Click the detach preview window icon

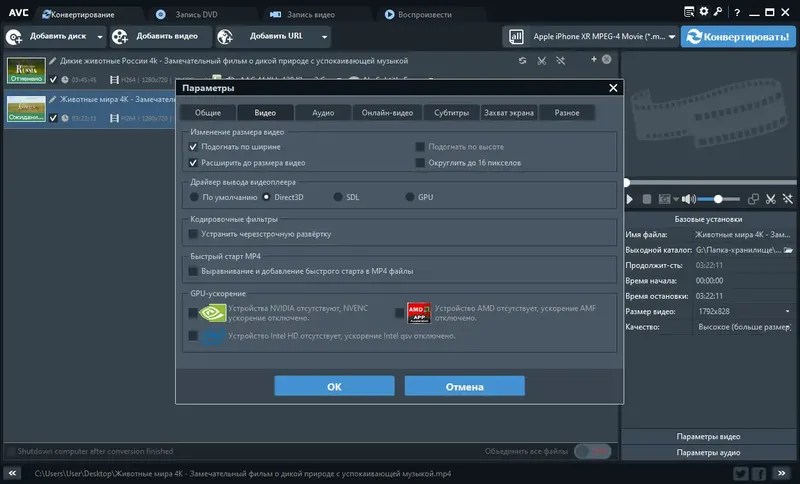click(753, 199)
